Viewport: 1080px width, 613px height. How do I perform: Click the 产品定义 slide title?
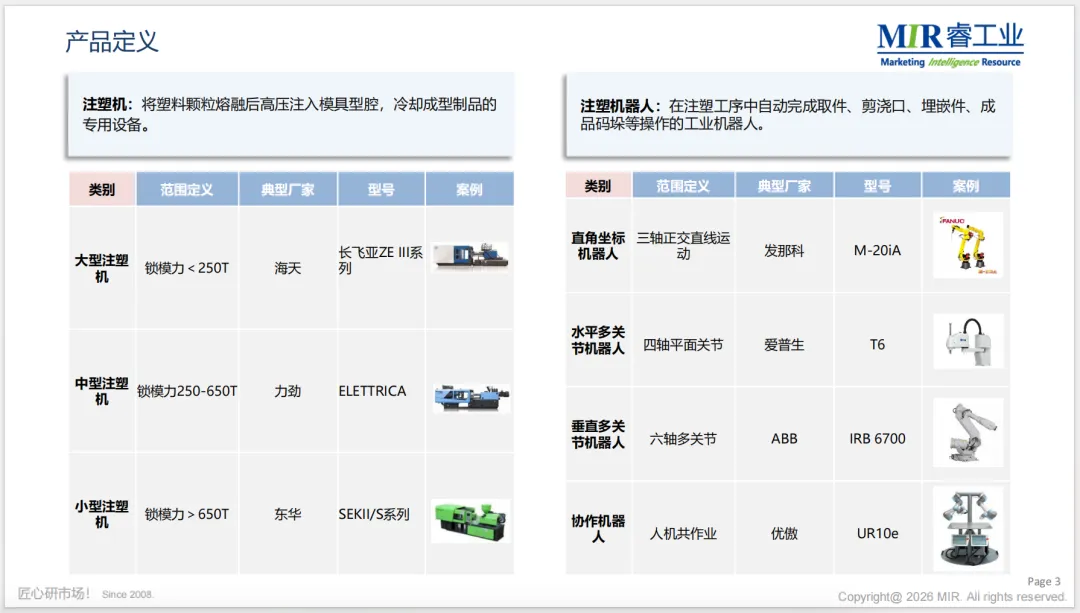112,41
